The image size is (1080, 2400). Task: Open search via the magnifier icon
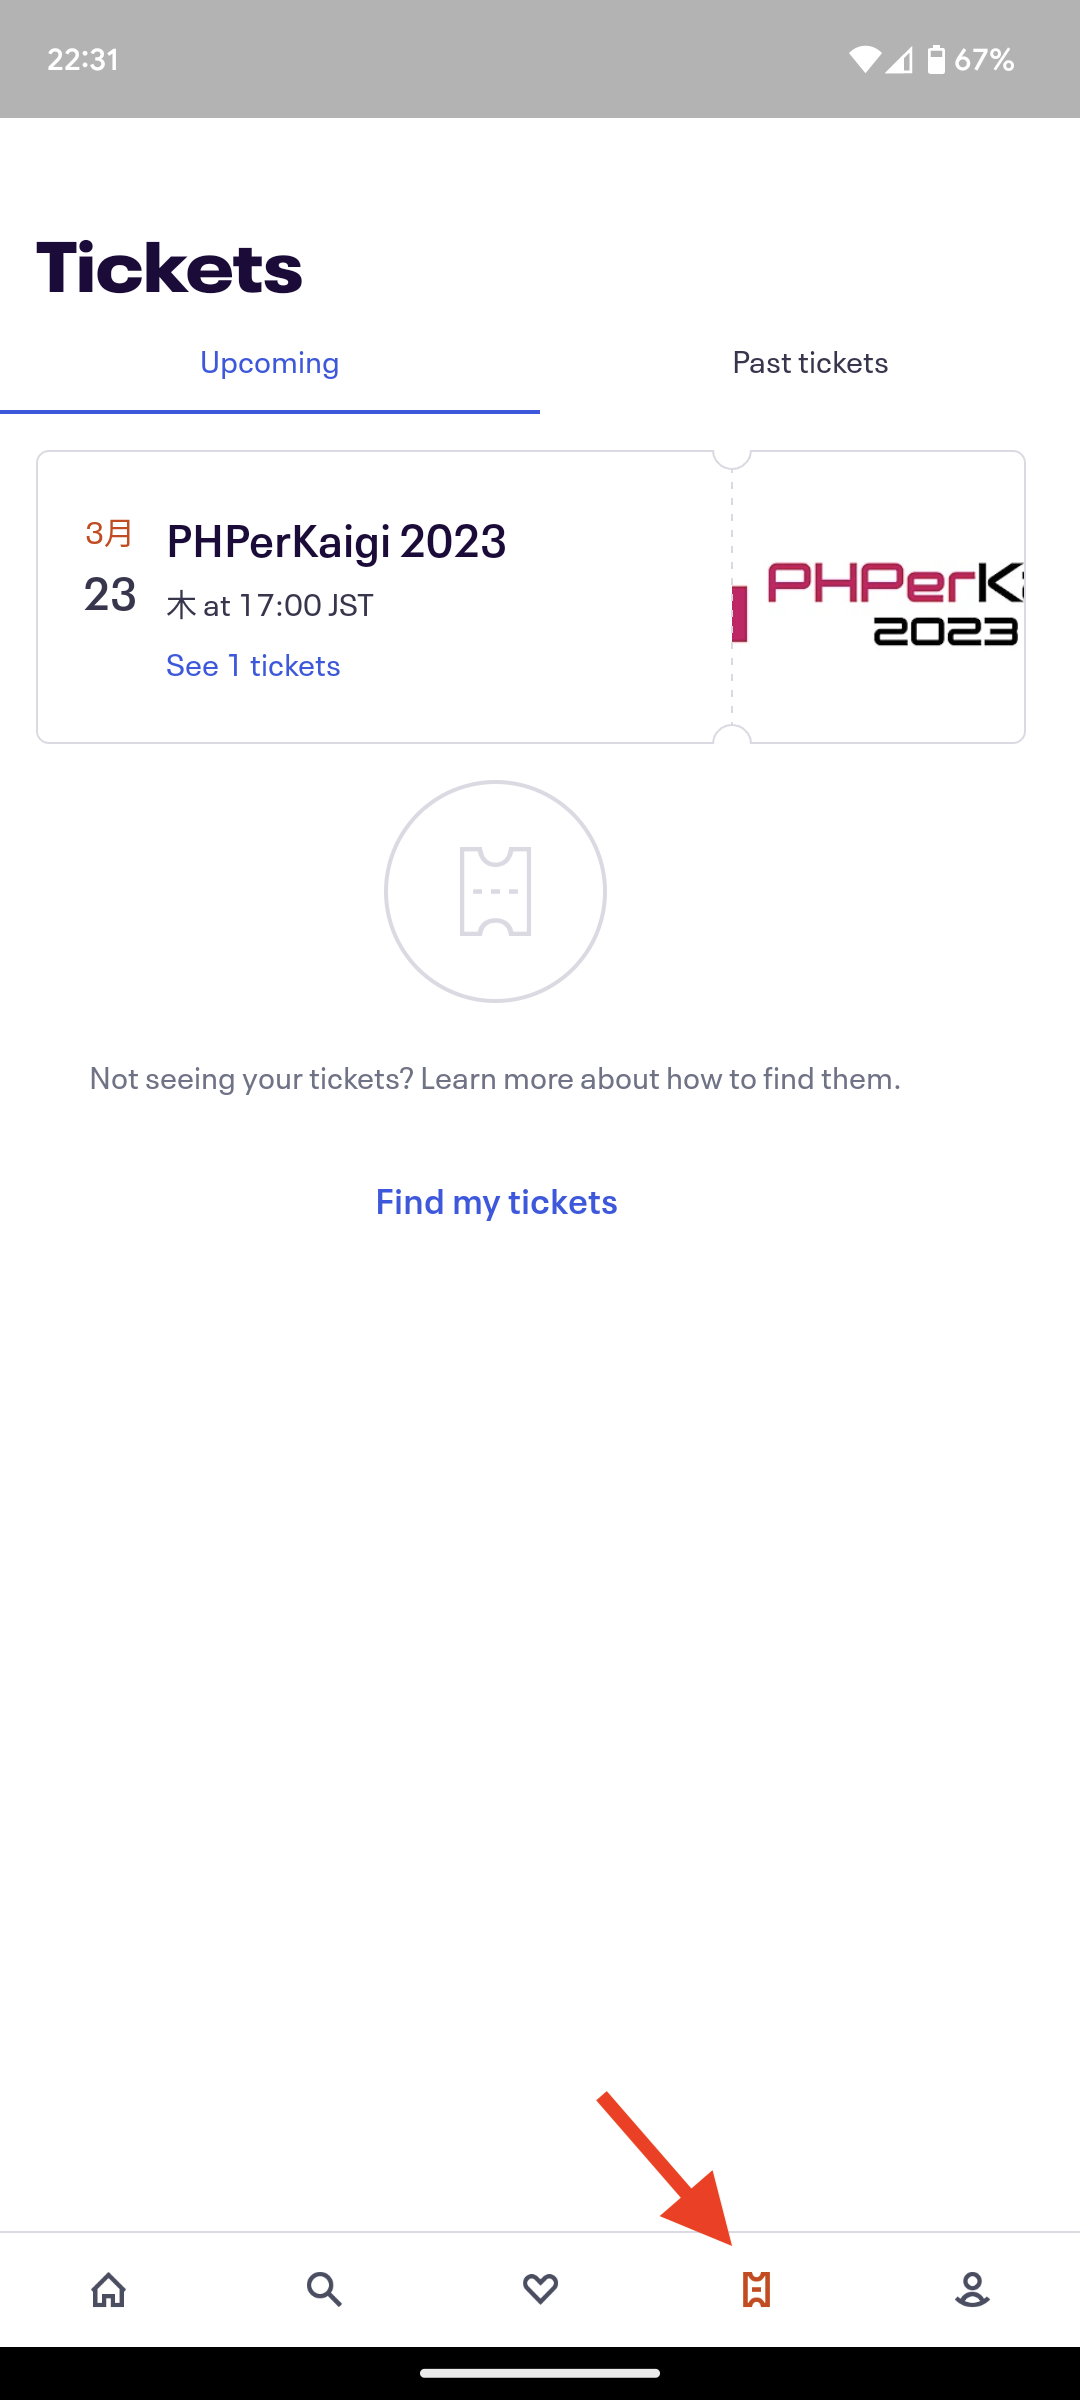pos(324,2289)
